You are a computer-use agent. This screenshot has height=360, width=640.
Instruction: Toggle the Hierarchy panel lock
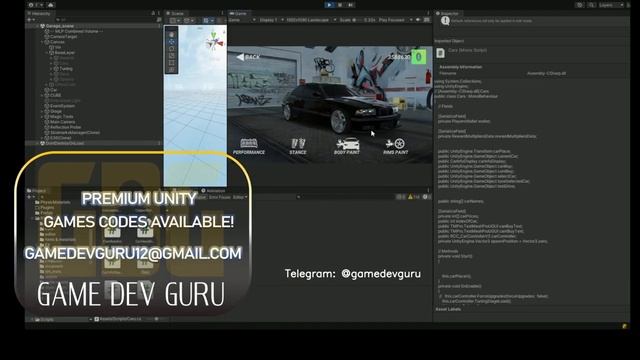point(153,13)
